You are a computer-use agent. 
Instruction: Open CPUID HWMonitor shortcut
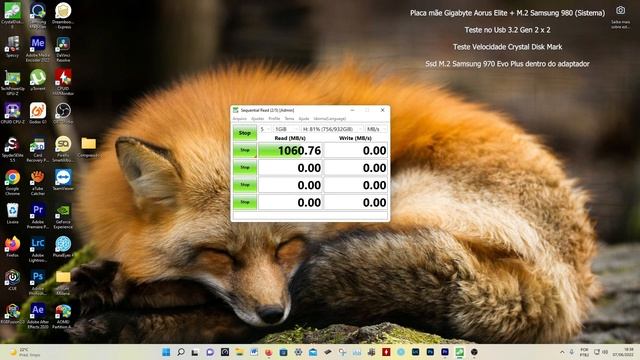click(x=63, y=82)
